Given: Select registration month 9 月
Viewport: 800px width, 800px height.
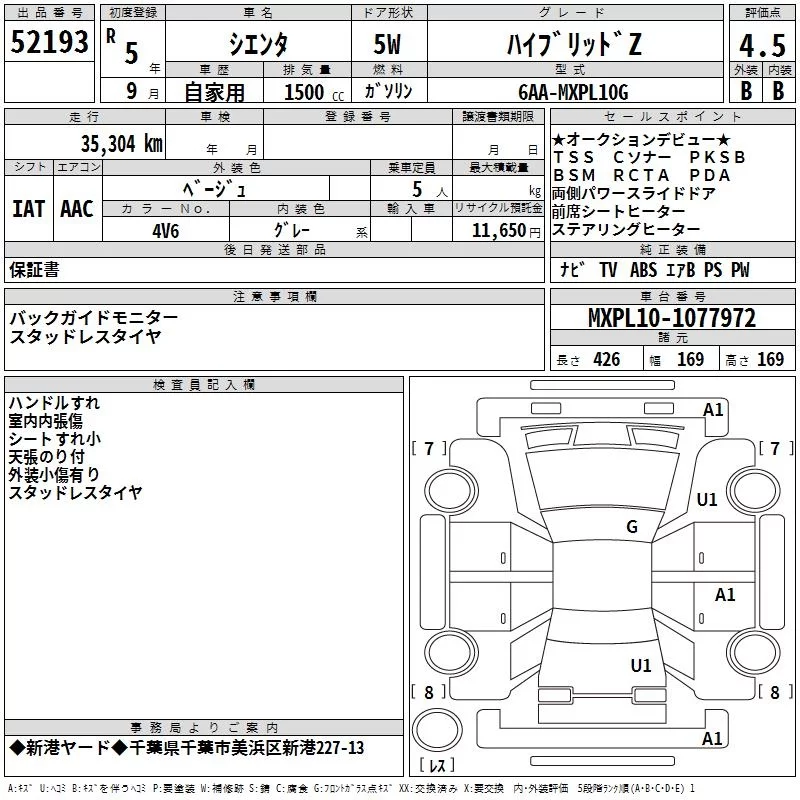Looking at the screenshot, I should (142, 91).
